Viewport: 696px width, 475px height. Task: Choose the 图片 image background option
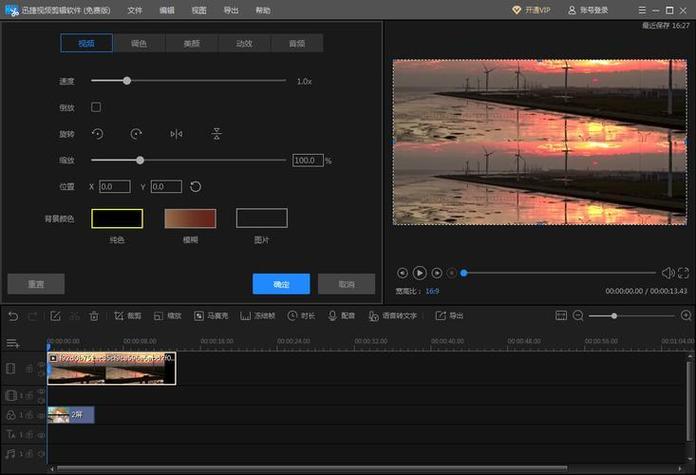[262, 218]
